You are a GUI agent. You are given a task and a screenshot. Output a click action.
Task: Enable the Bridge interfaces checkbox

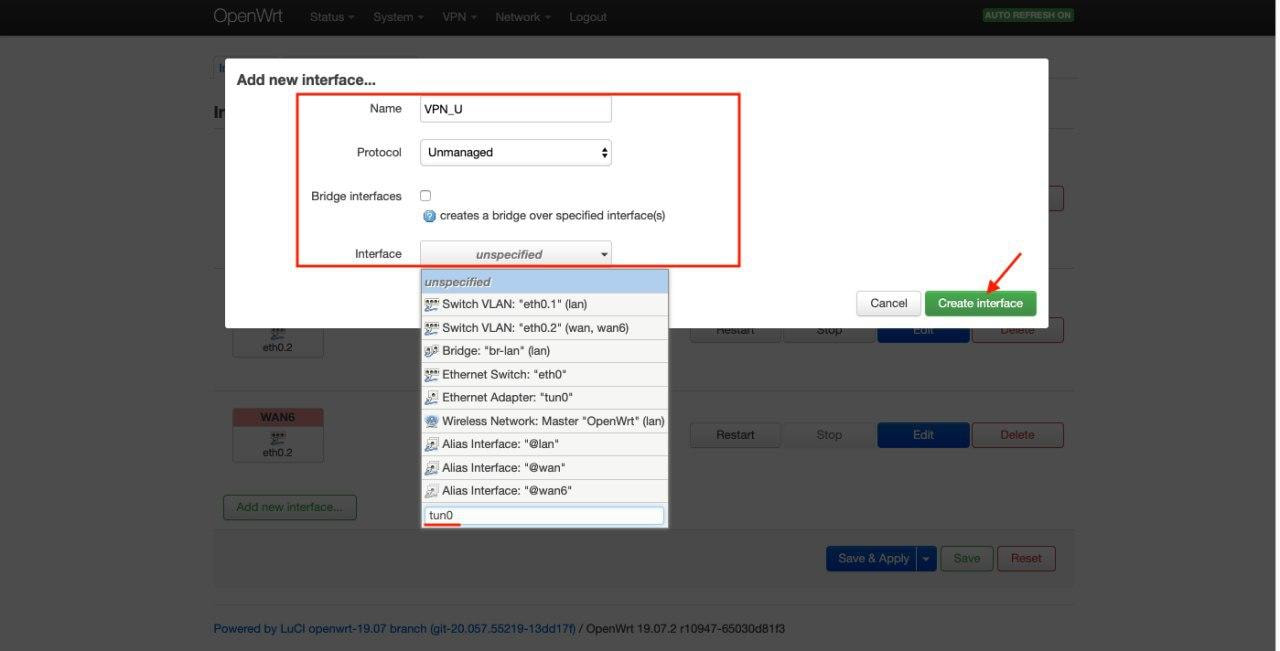pos(425,196)
